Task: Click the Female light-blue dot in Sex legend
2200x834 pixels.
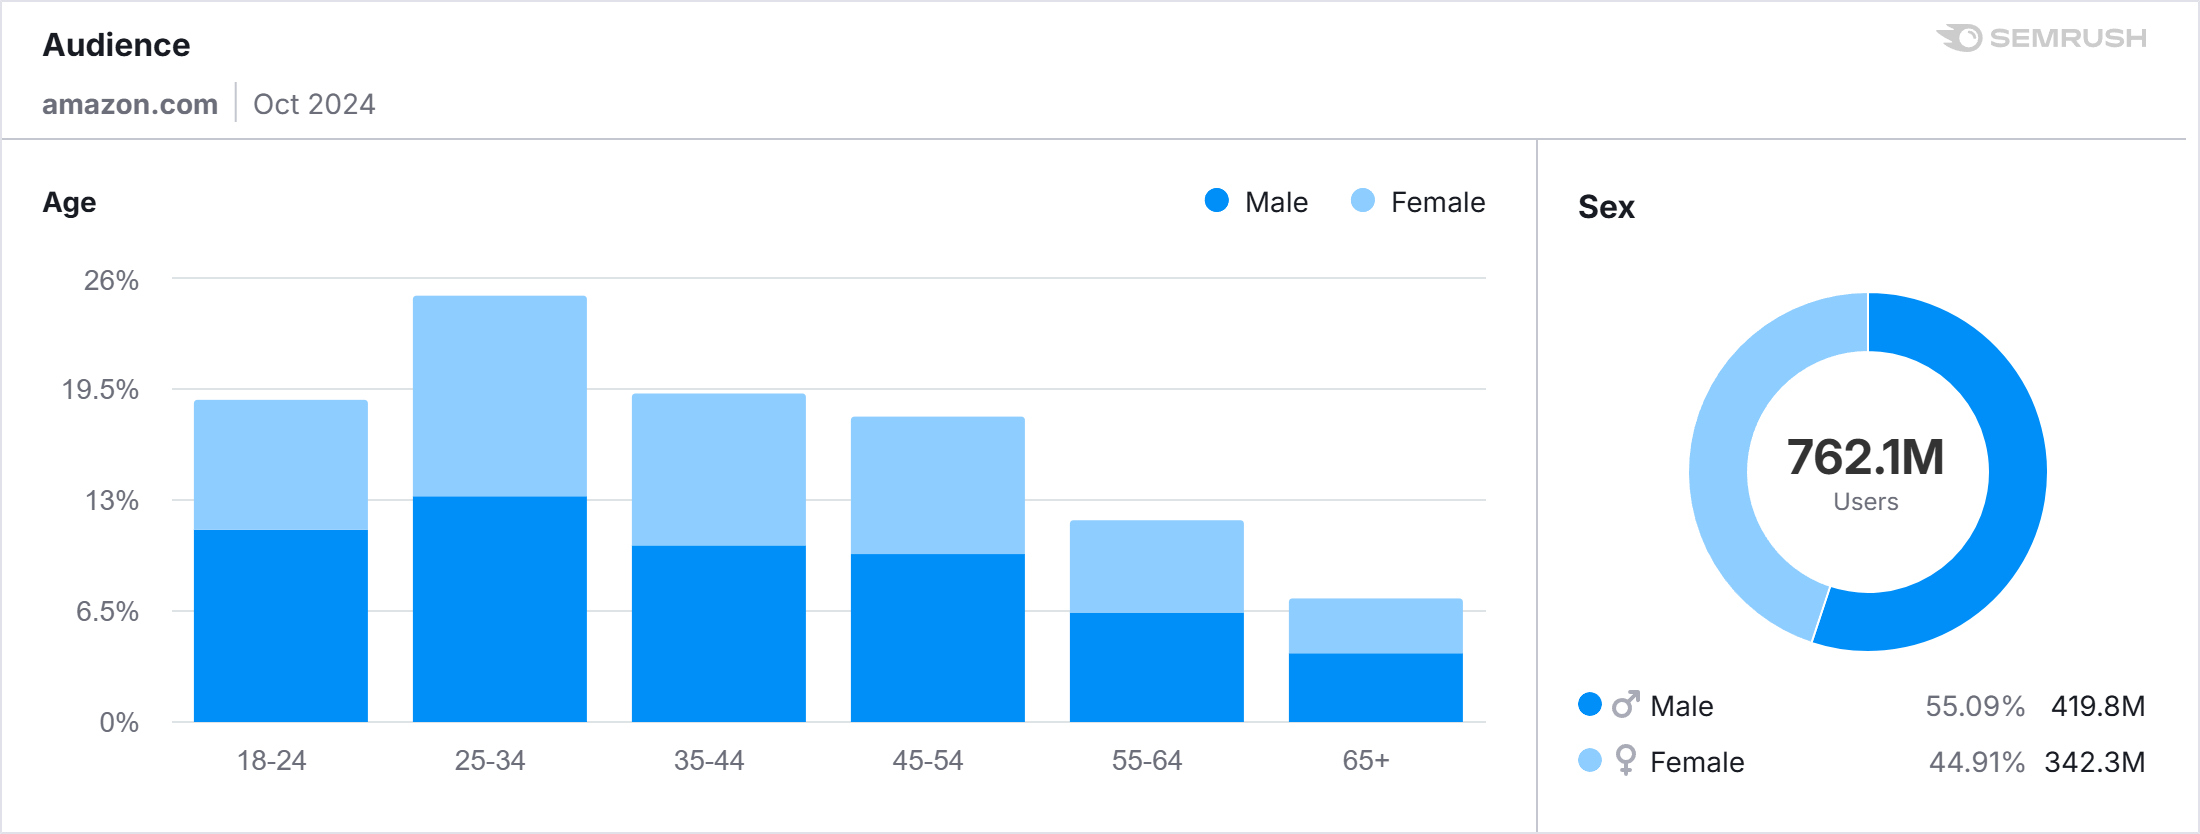Action: (1590, 761)
